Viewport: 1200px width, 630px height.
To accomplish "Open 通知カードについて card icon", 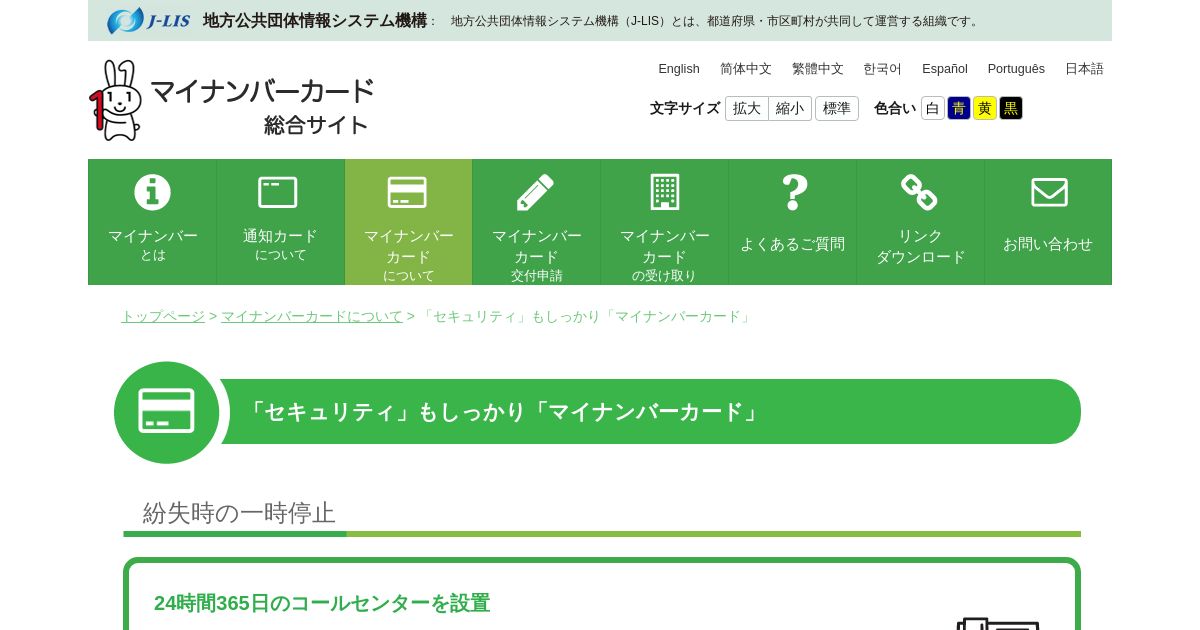I will pyautogui.click(x=278, y=192).
